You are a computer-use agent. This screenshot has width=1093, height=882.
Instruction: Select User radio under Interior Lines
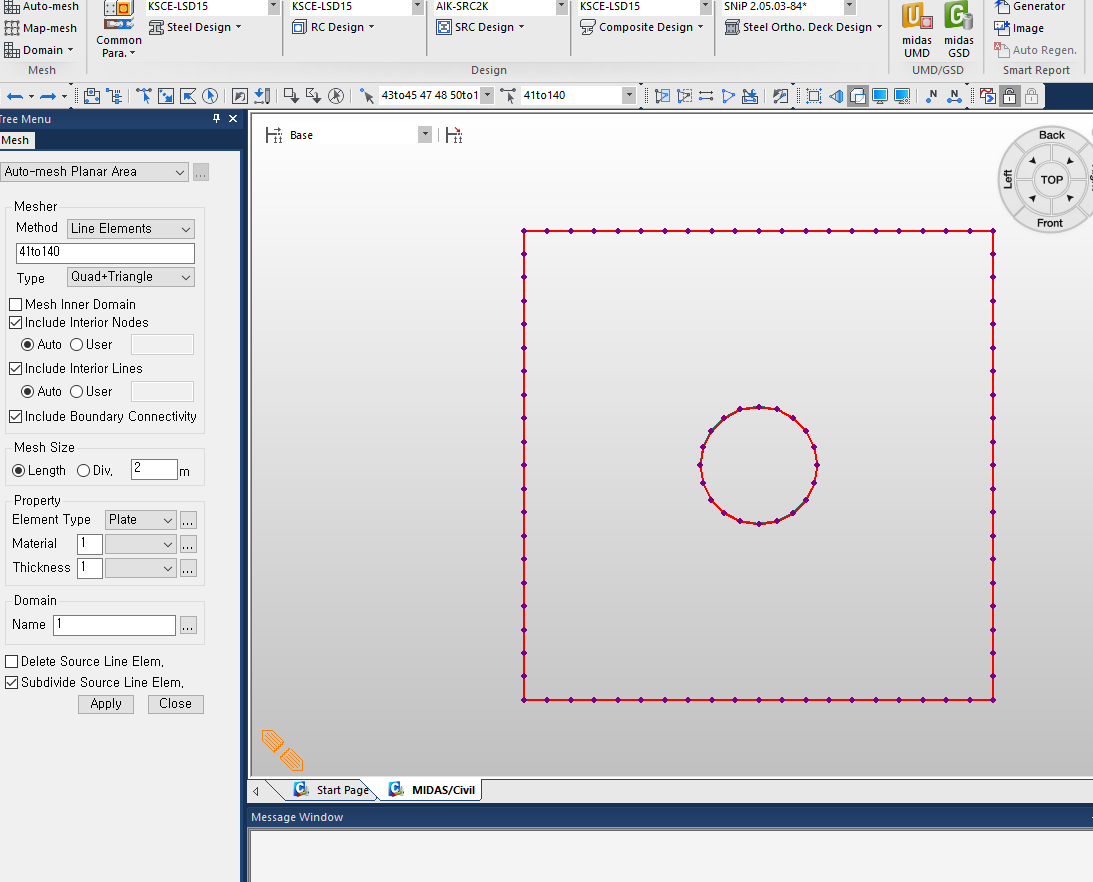(x=77, y=392)
